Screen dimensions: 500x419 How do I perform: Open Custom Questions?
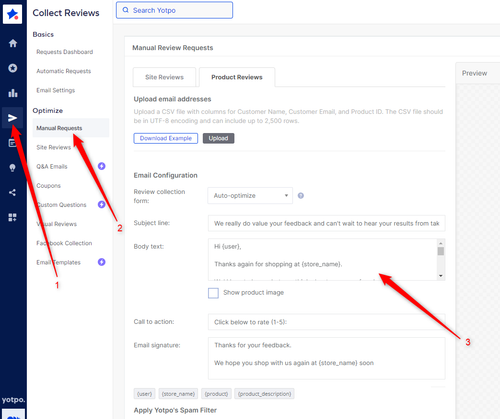tap(61, 205)
